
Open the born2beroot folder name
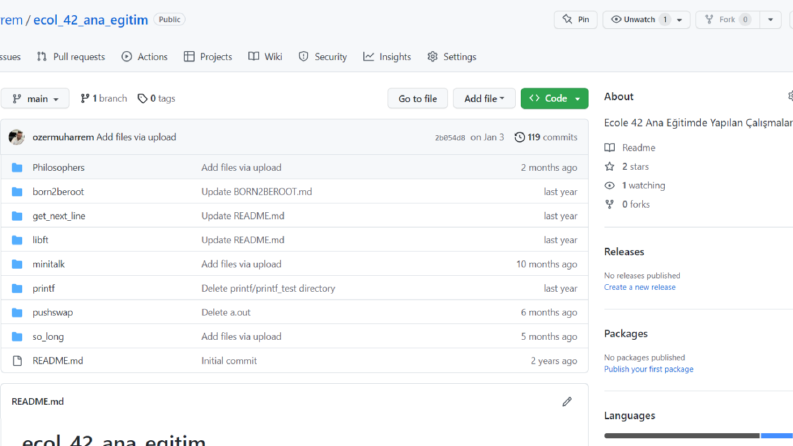pyautogui.click(x=58, y=192)
